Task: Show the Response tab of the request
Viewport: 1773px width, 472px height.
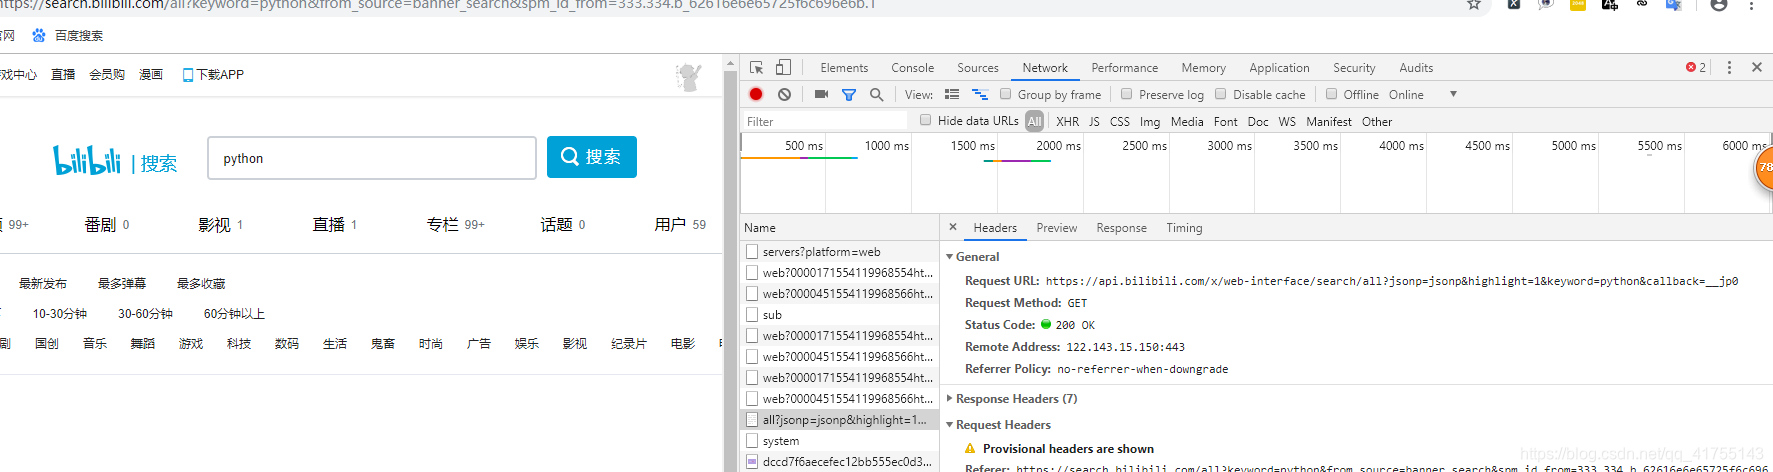Action: click(1122, 228)
